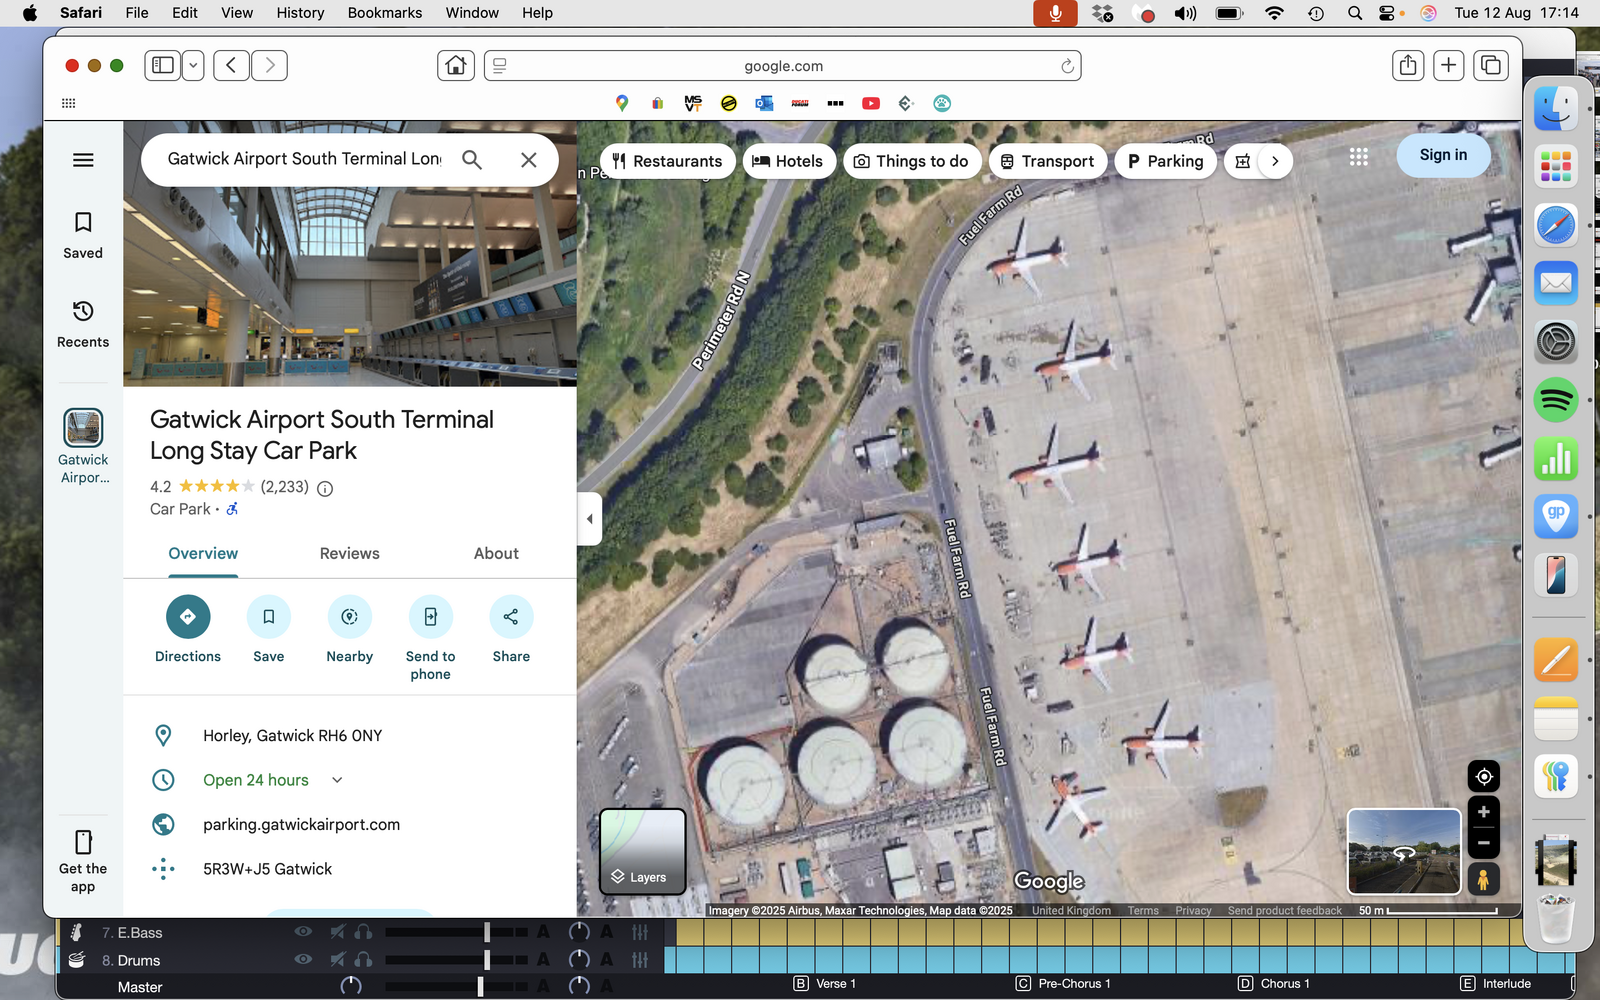Screen dimensions: 1600x1000
Task: Click the Directions icon button
Action: [188, 617]
